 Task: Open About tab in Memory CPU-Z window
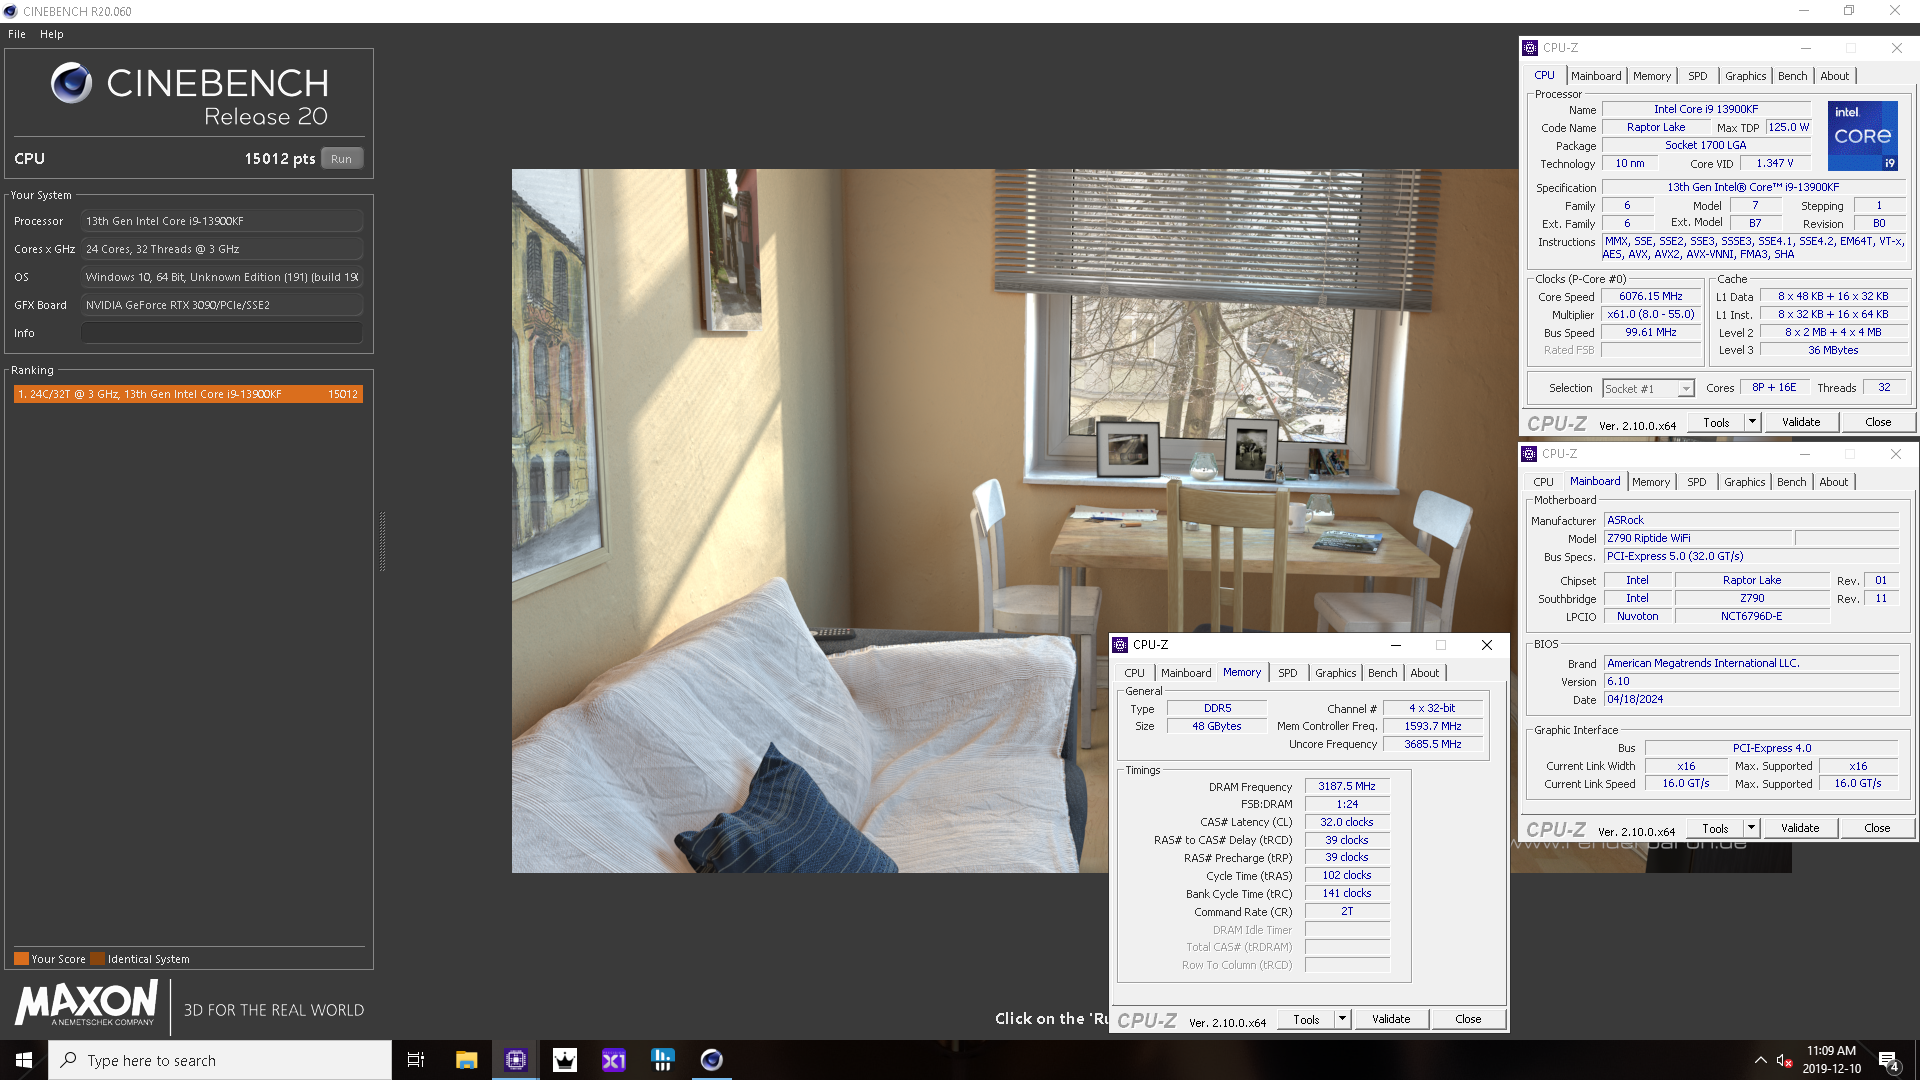click(1424, 673)
